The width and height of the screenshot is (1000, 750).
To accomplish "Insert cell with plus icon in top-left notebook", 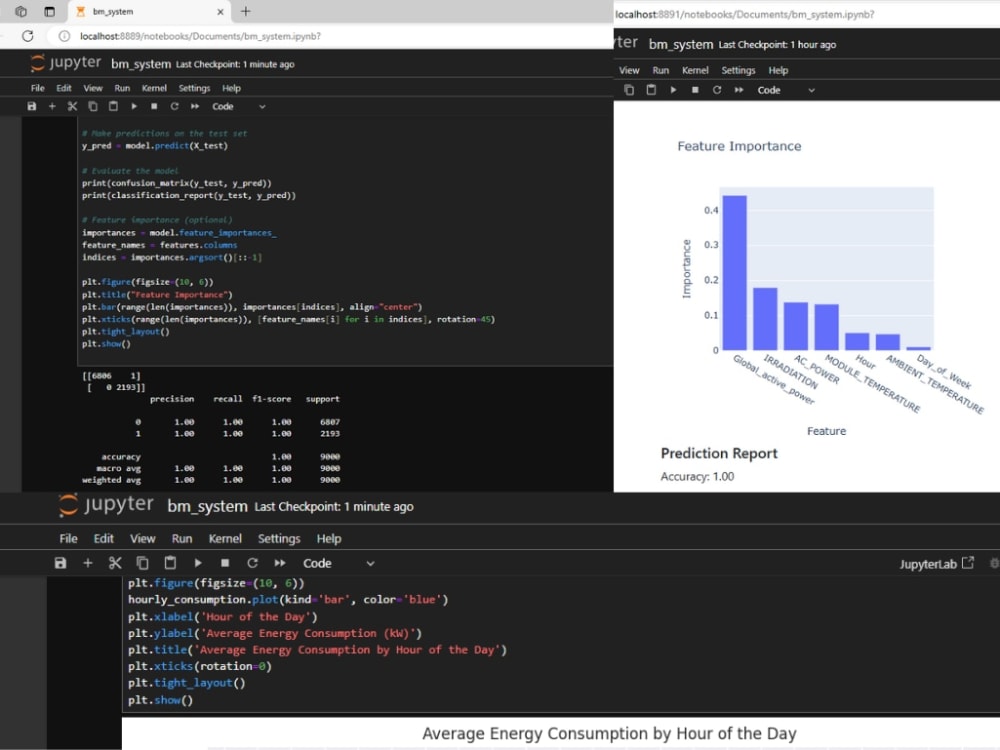I will 52,107.
